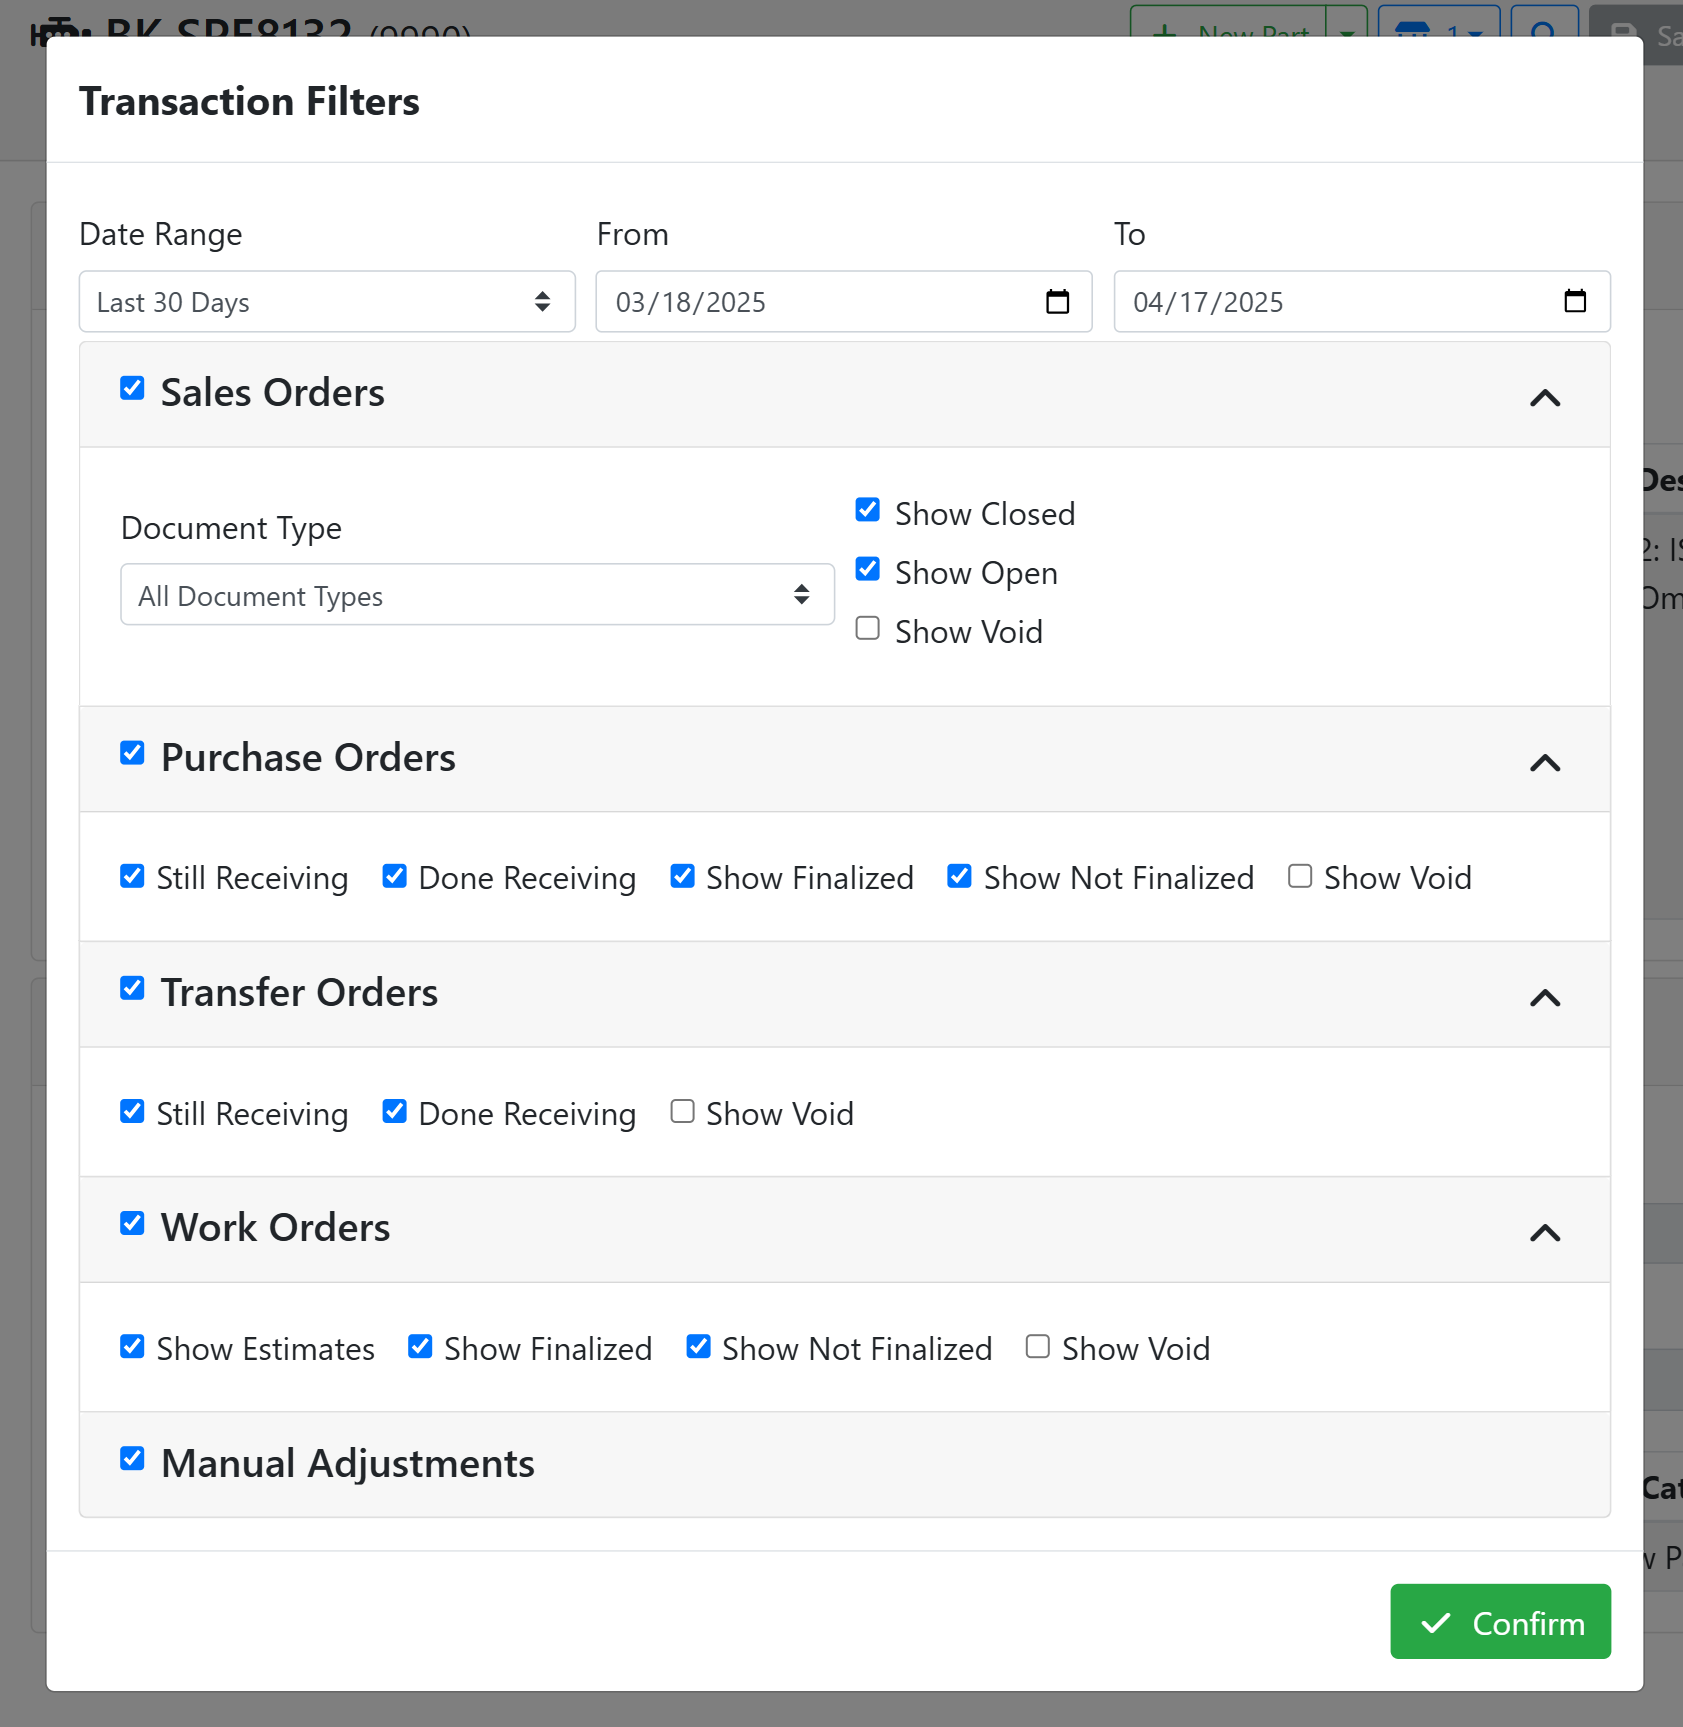Uncheck the Sales Orders checkbox
This screenshot has width=1683, height=1727.
coord(132,388)
